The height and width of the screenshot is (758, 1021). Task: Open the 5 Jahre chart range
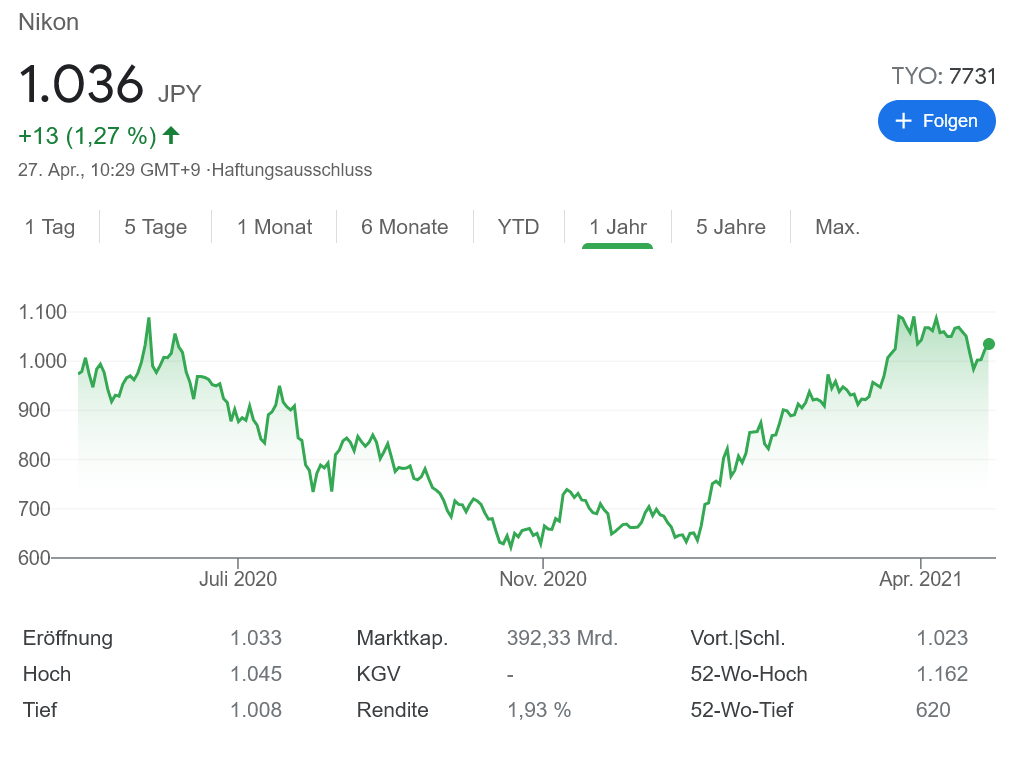(x=730, y=227)
